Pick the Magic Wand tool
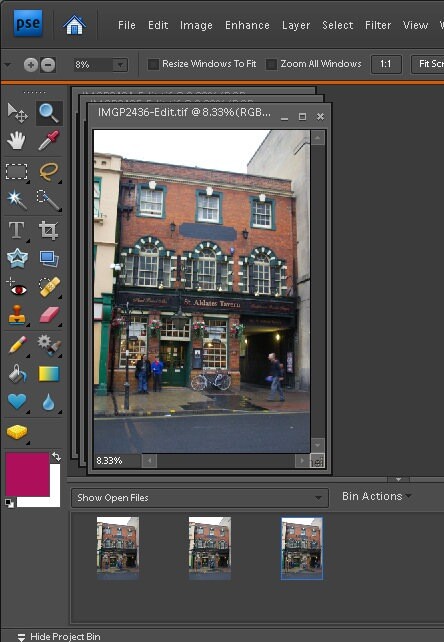This screenshot has height=642, width=444. click(x=17, y=200)
